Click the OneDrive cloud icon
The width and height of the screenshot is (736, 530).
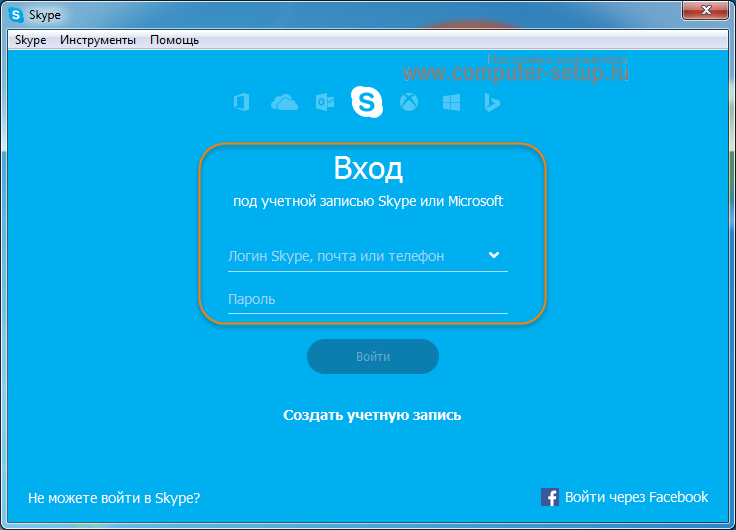pos(284,102)
